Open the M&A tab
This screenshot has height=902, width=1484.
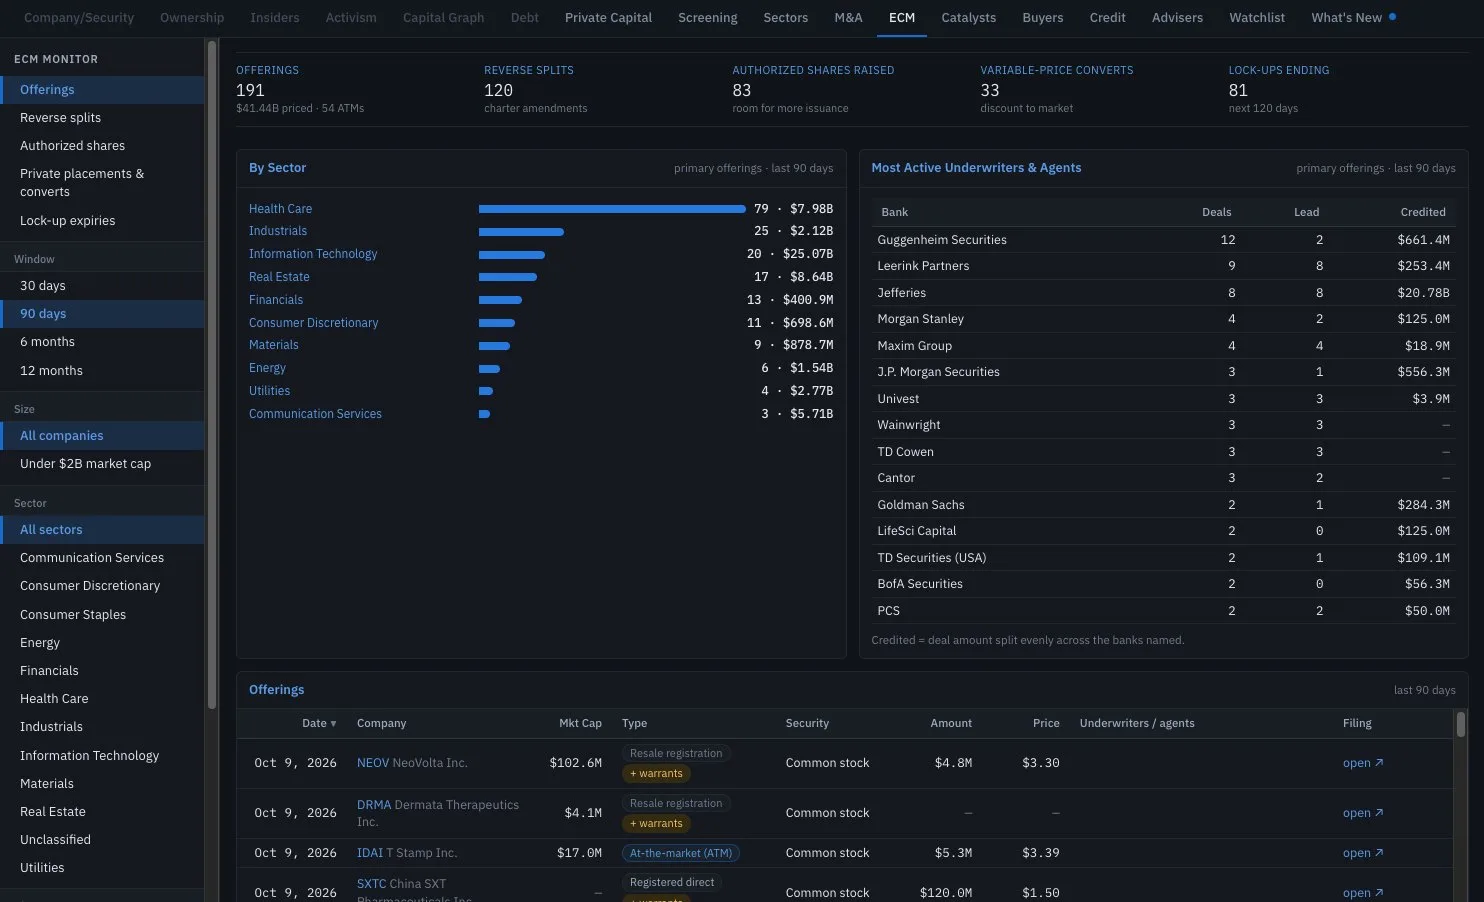[x=848, y=18]
